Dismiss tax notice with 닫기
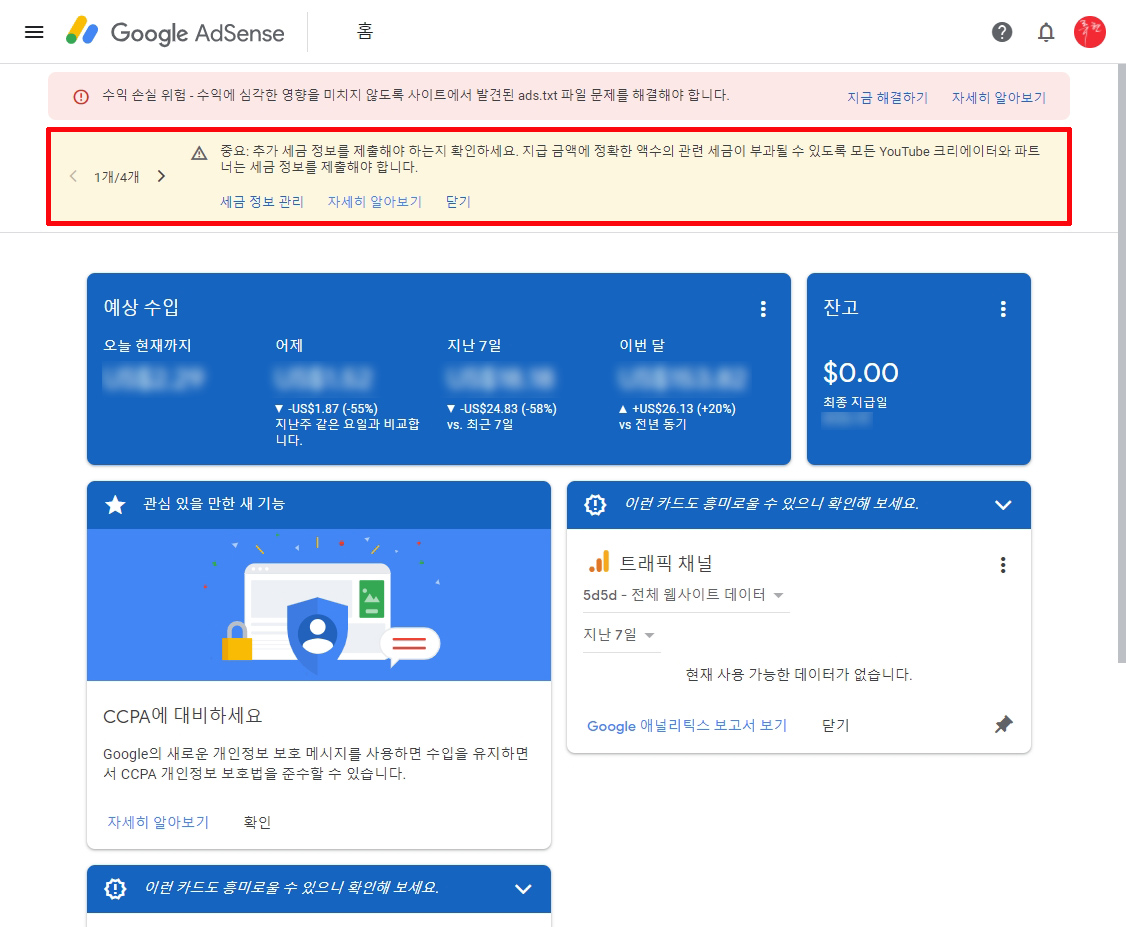Screen dimensions: 1126x927 pos(458,202)
